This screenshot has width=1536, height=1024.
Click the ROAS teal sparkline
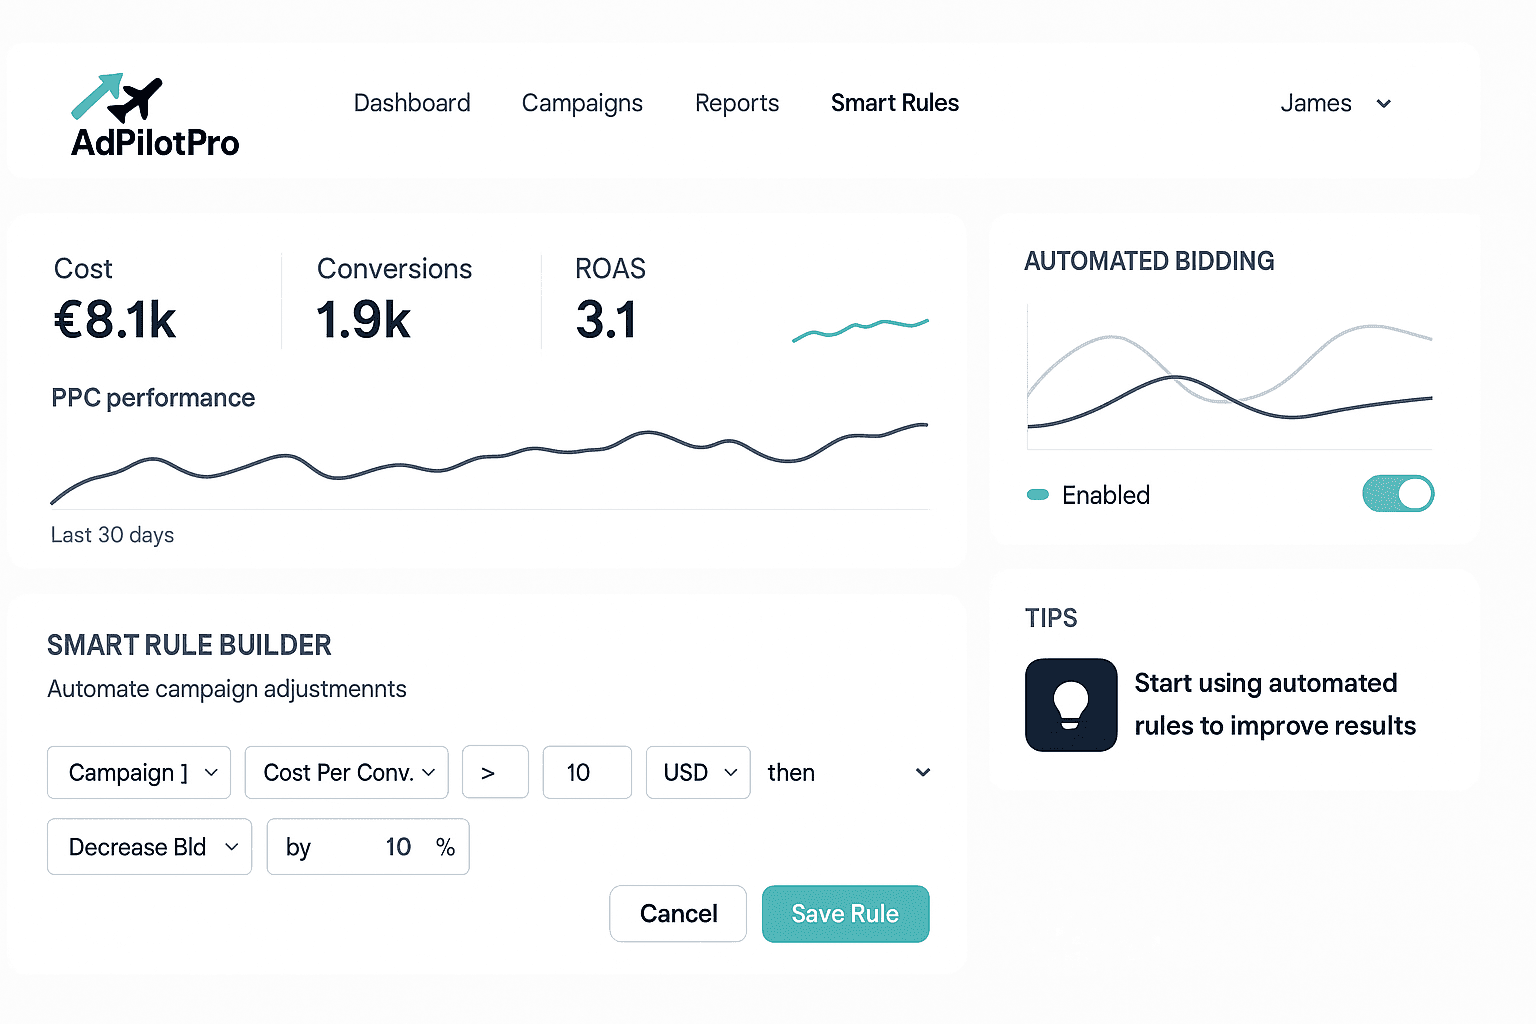pyautogui.click(x=860, y=329)
